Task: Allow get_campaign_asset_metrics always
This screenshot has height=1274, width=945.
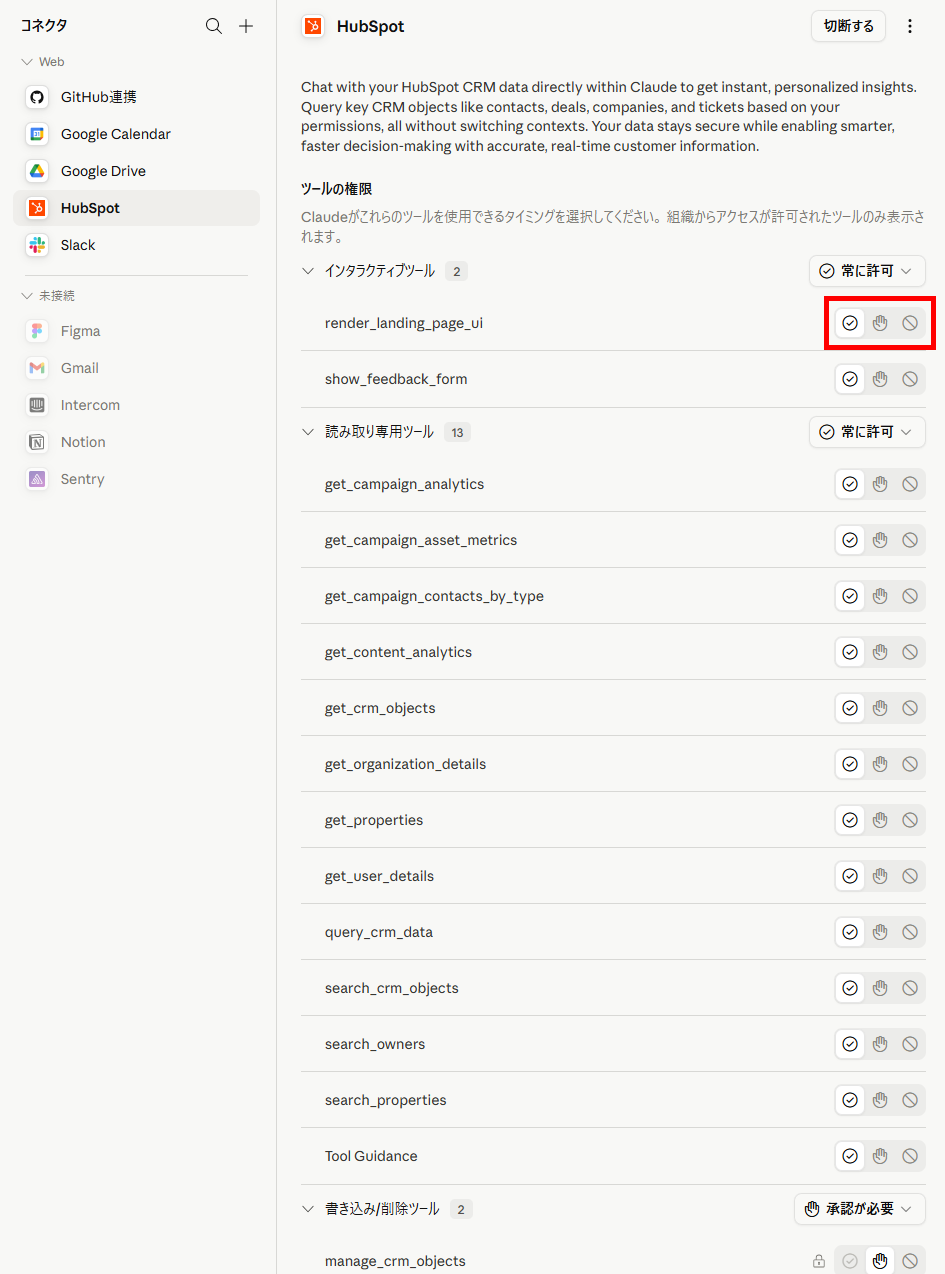Action: click(850, 540)
